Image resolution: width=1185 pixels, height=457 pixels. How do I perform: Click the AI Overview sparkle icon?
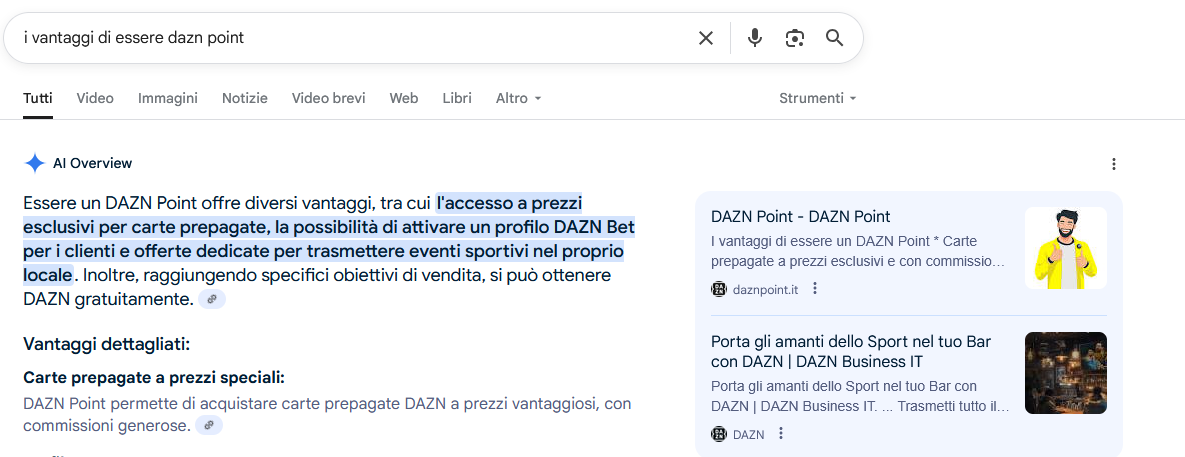[x=35, y=163]
